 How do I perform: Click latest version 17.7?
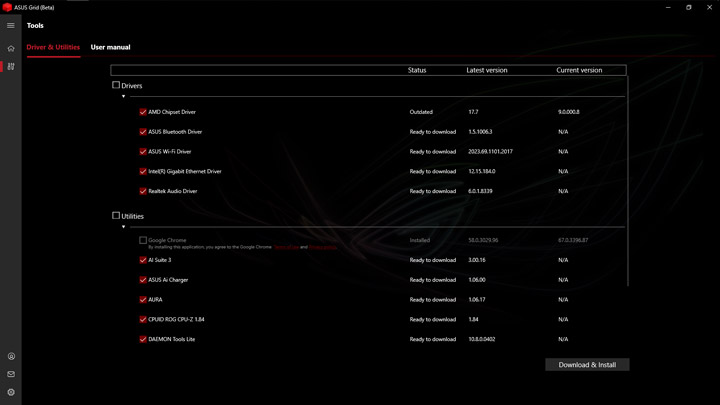(x=473, y=112)
